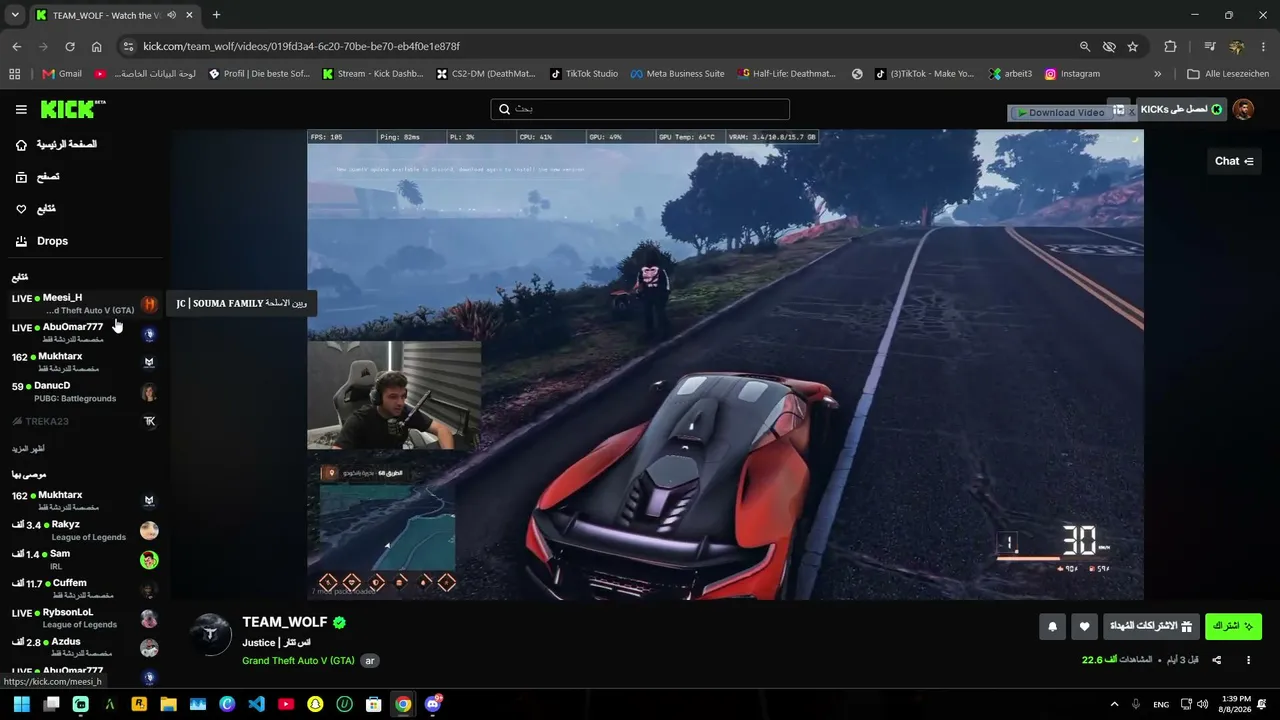The width and height of the screenshot is (1280, 720).
Task: Click the Rakyz channel avatar
Action: click(149, 530)
